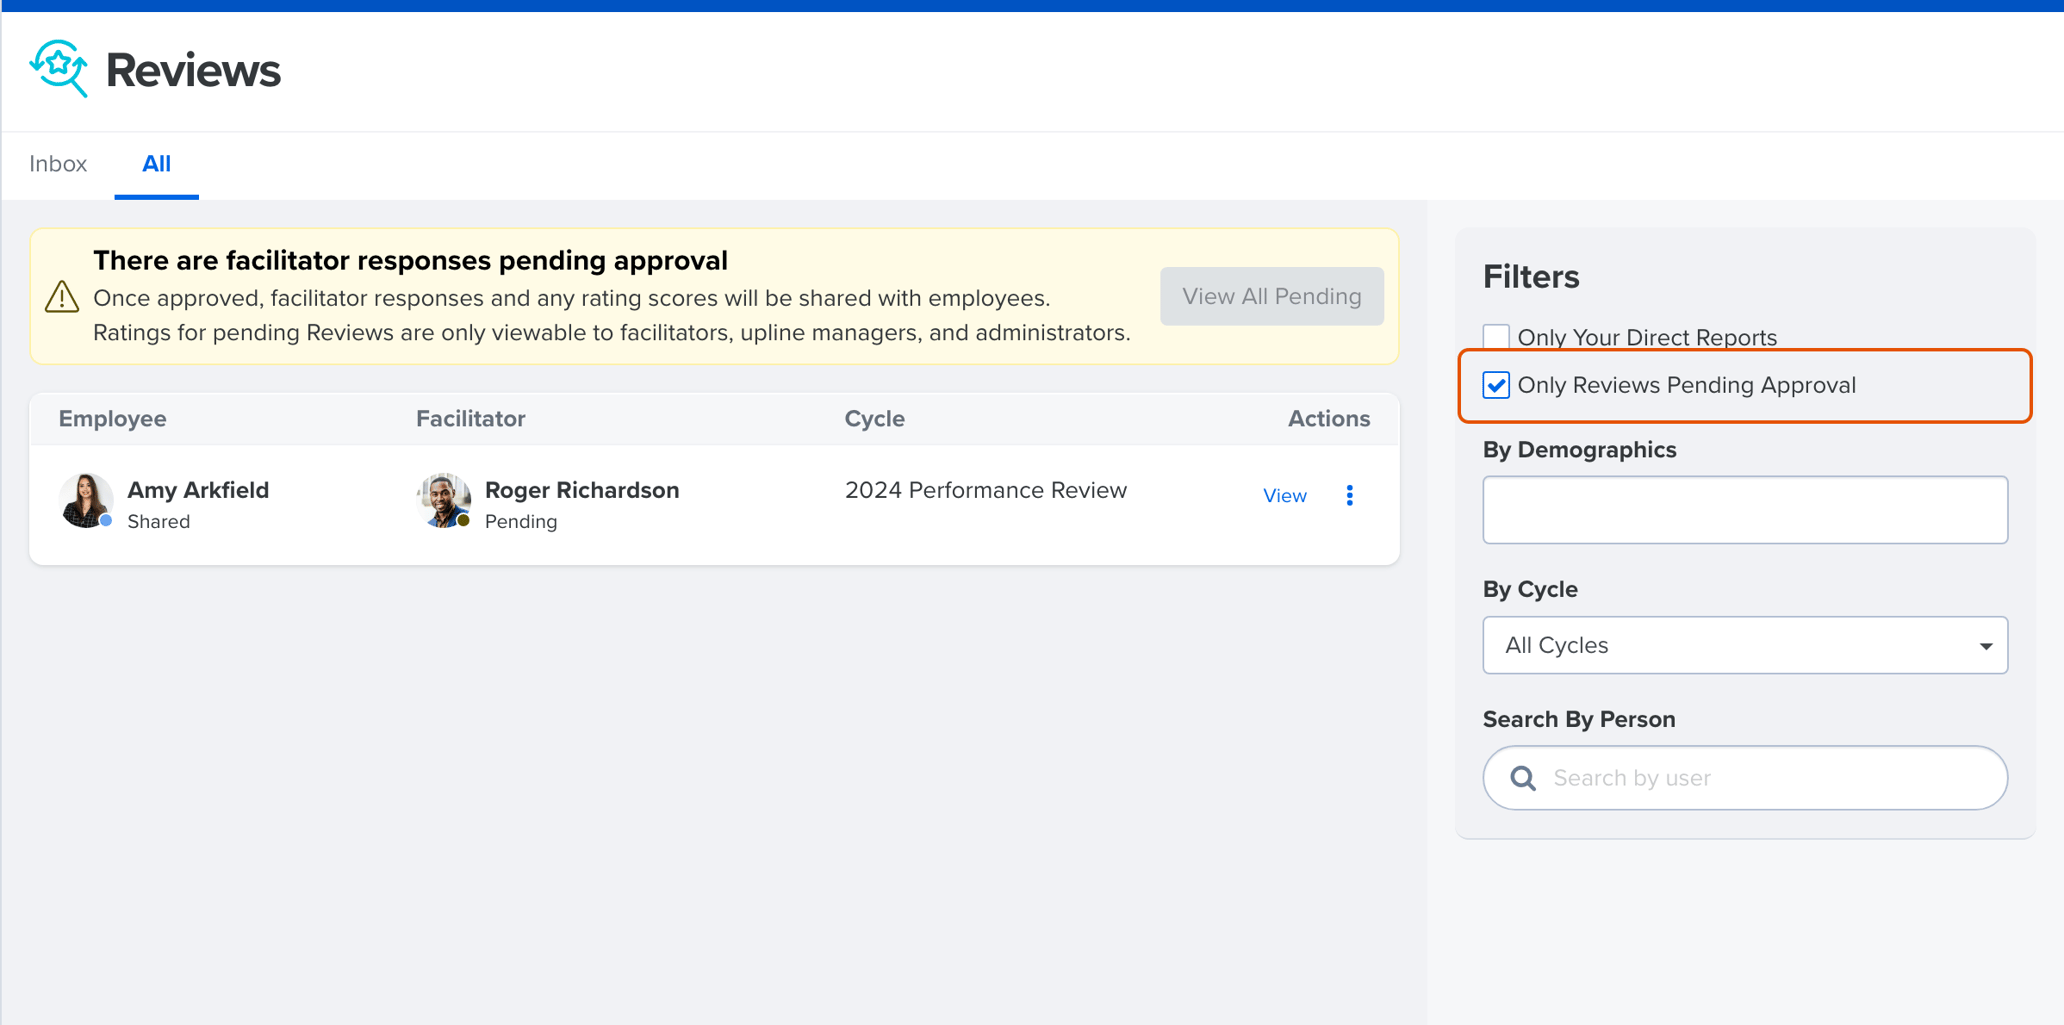Viewport: 2064px width, 1025px height.
Task: Click the Employee column header
Action: (x=112, y=419)
